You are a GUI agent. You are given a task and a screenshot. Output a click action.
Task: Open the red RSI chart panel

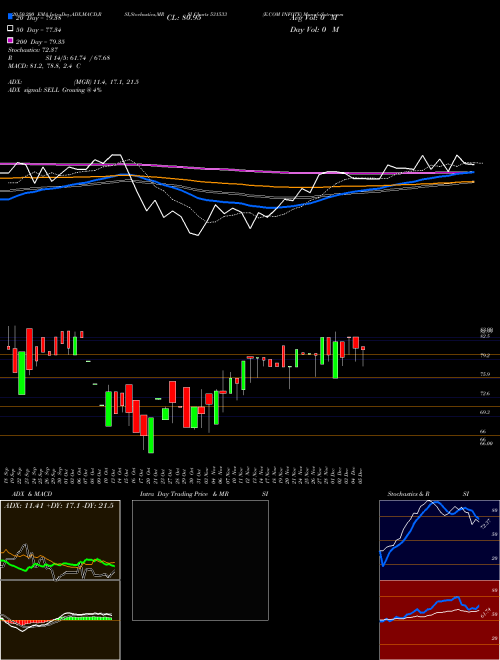(x=439, y=620)
